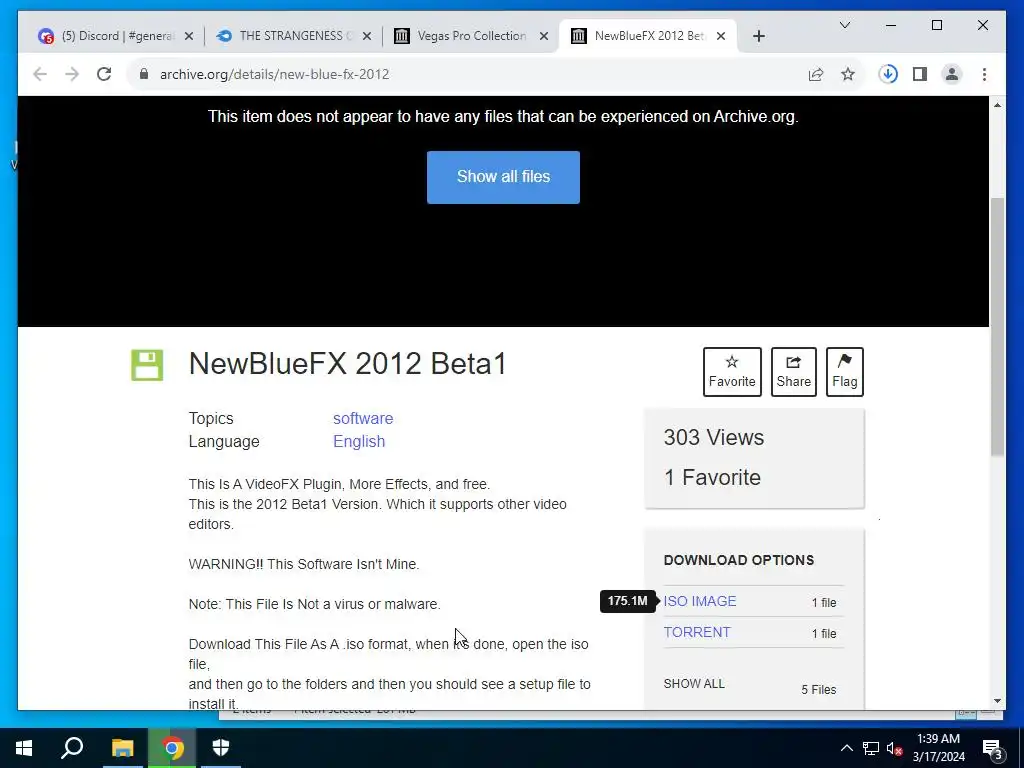Click the page vertical scrollbar thumb

pos(997,327)
